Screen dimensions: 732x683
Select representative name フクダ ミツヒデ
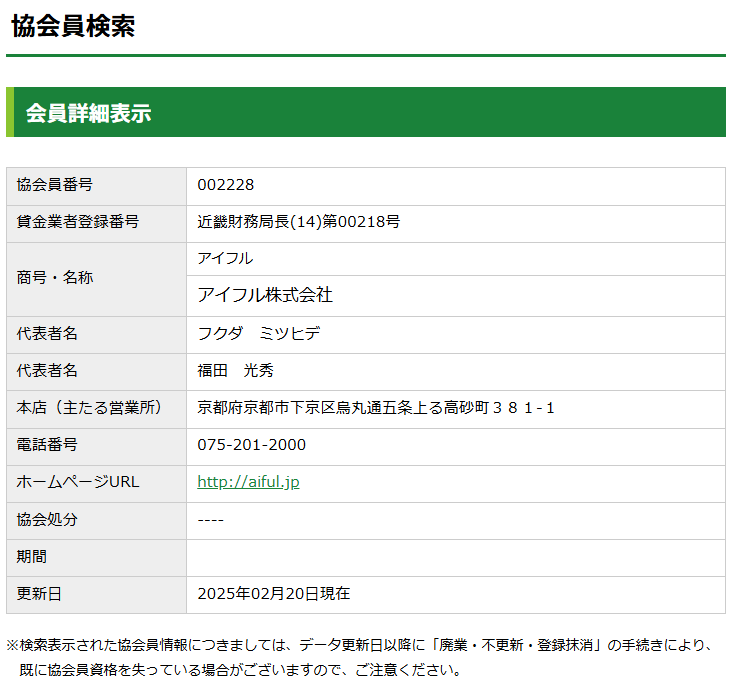pos(259,334)
